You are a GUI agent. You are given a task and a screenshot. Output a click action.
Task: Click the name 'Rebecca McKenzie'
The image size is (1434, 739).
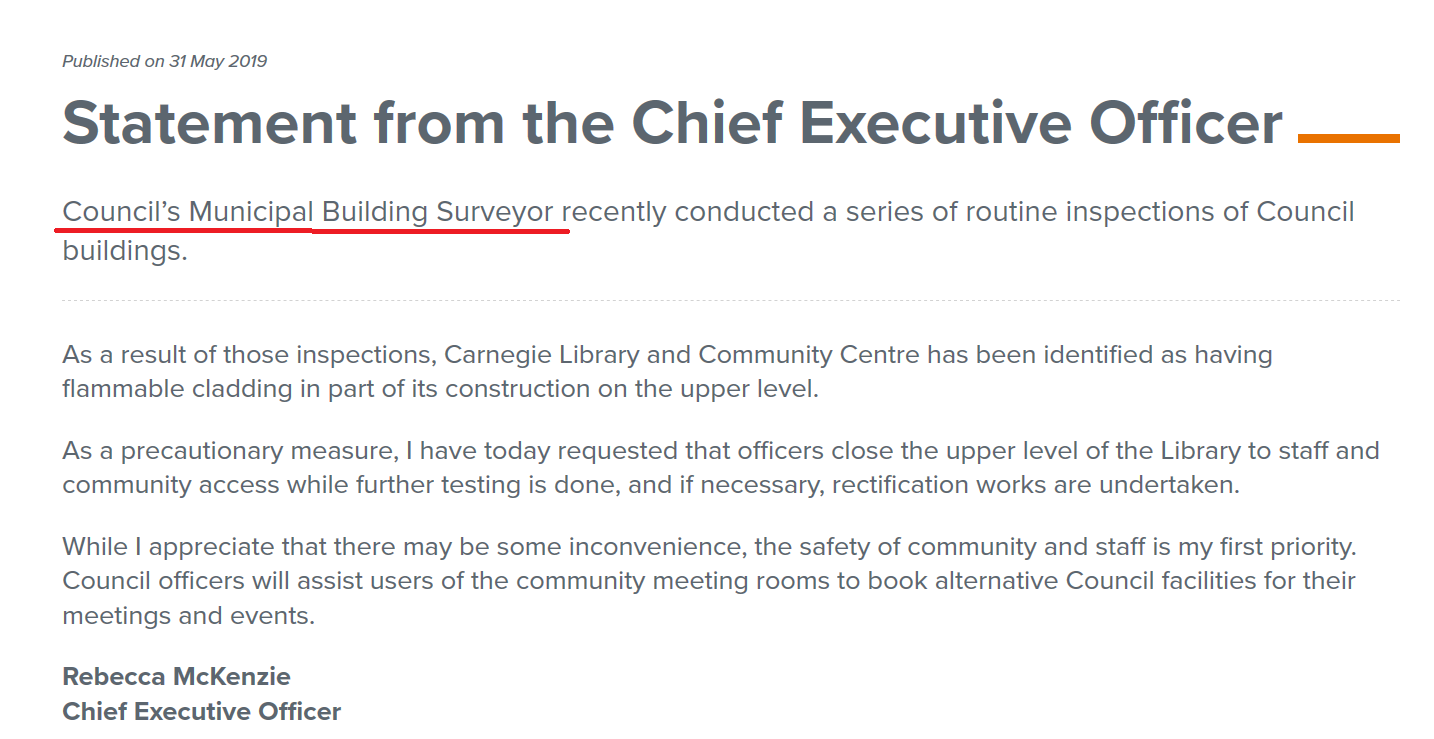tap(176, 677)
